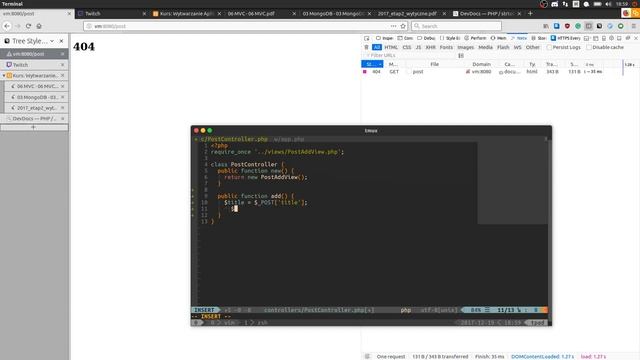
Task: Filter network requests by HTML
Action: point(391,47)
